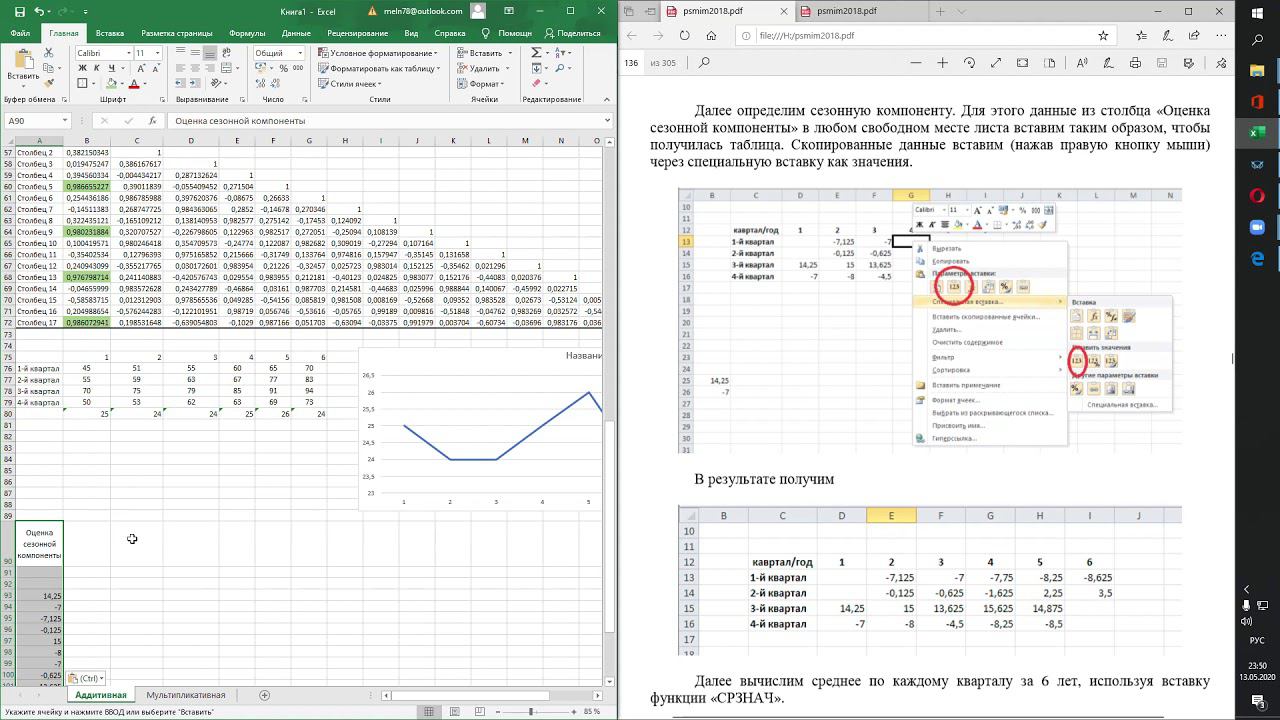Adjust the Excel zoom slider

click(531, 711)
